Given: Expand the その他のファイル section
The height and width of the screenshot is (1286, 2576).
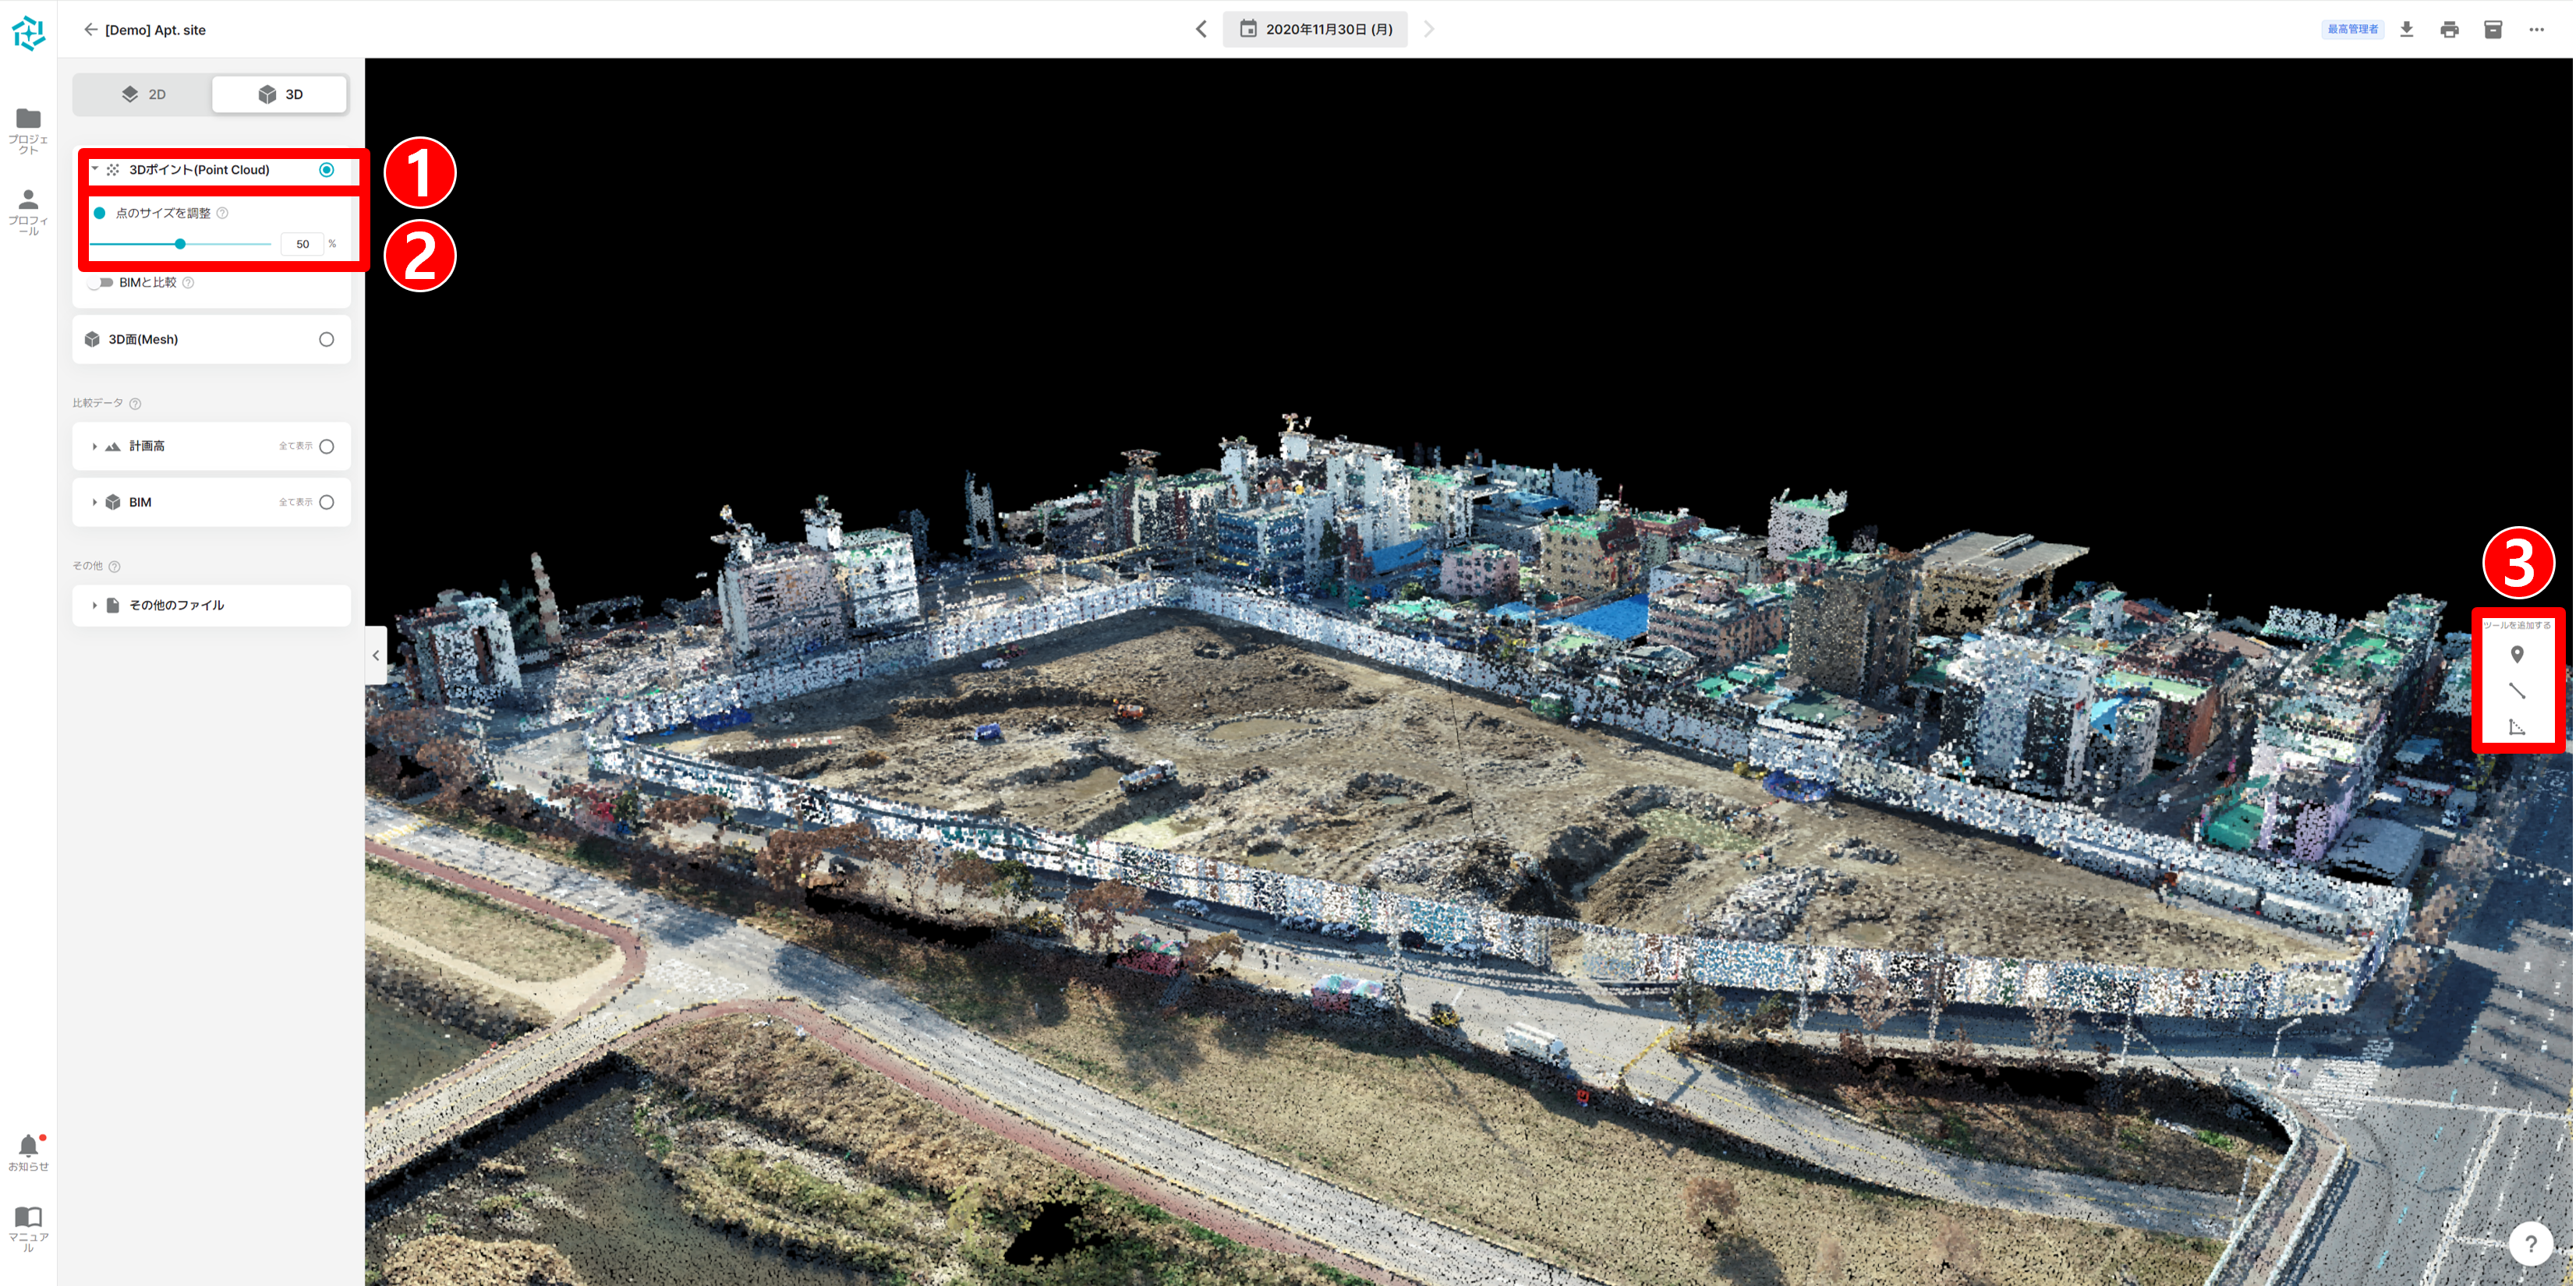Looking at the screenshot, I should click(x=95, y=606).
